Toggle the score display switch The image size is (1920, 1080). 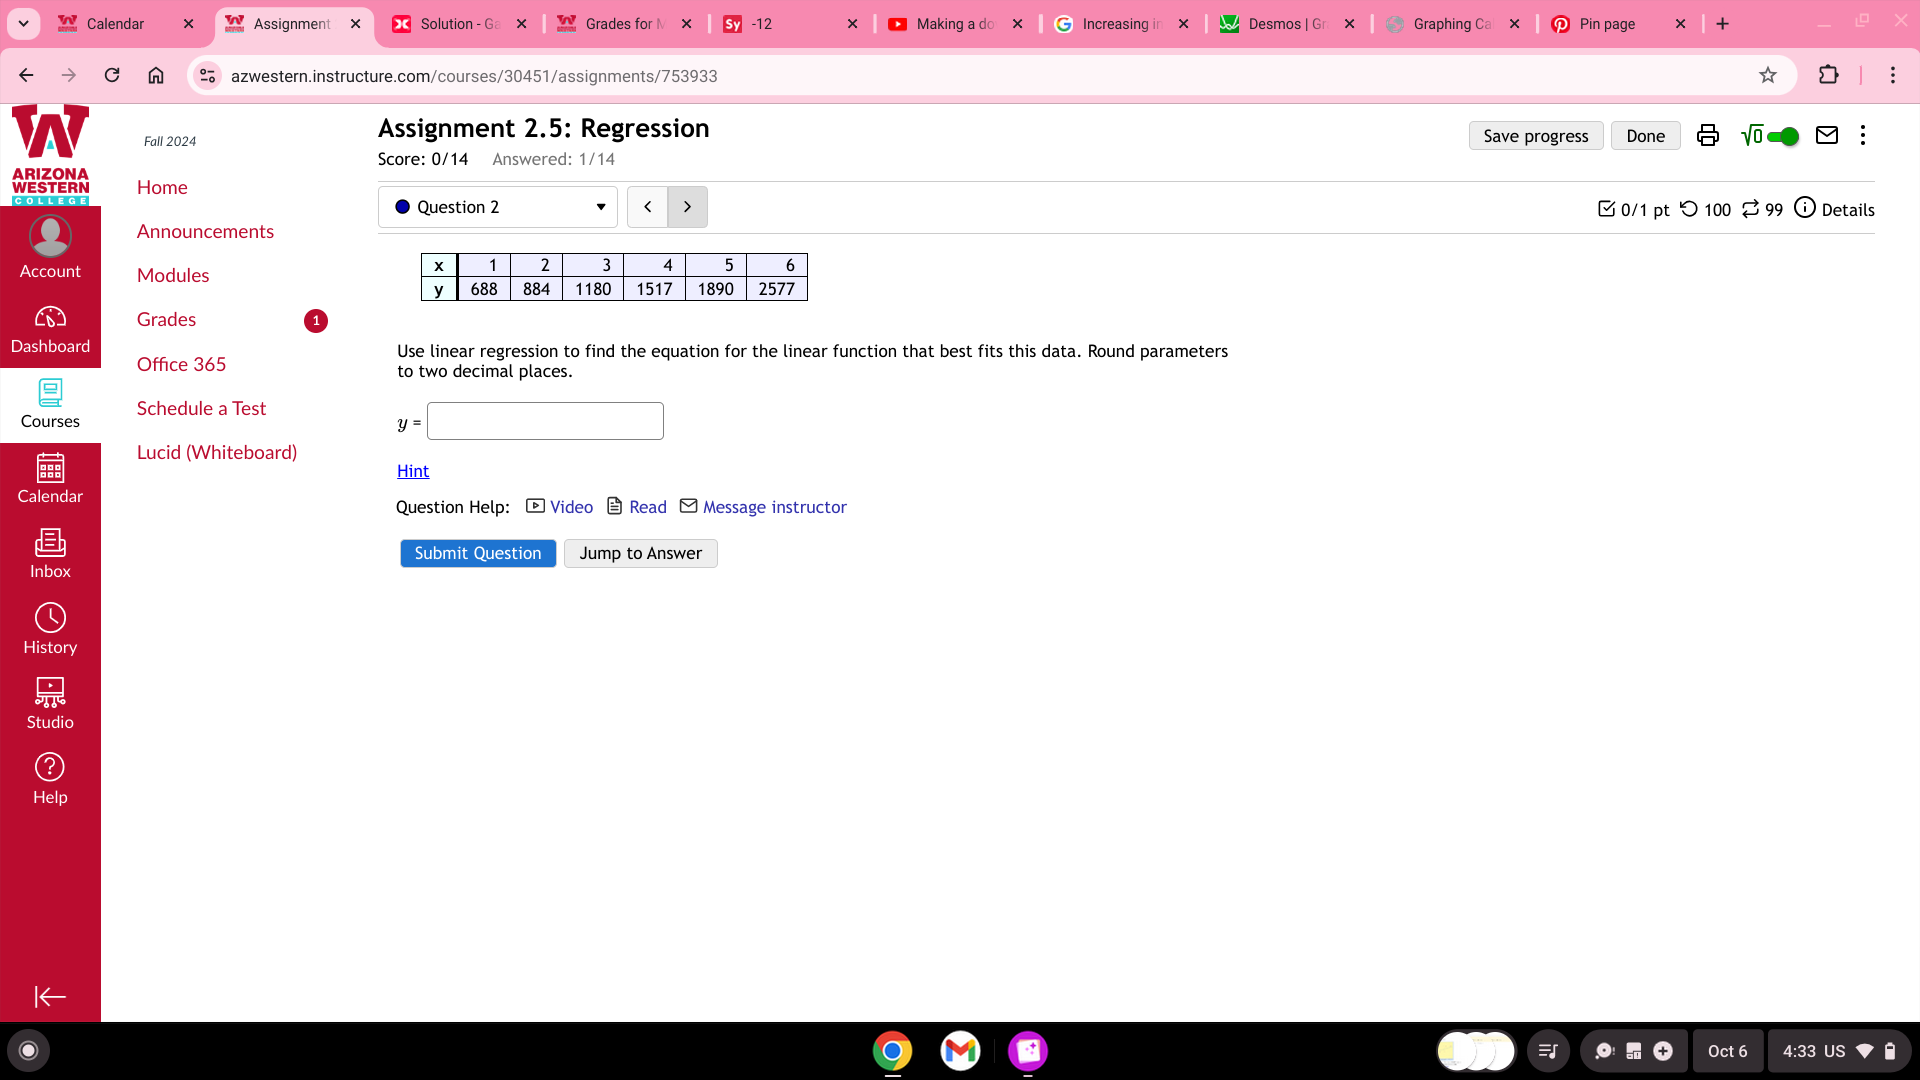(1784, 136)
